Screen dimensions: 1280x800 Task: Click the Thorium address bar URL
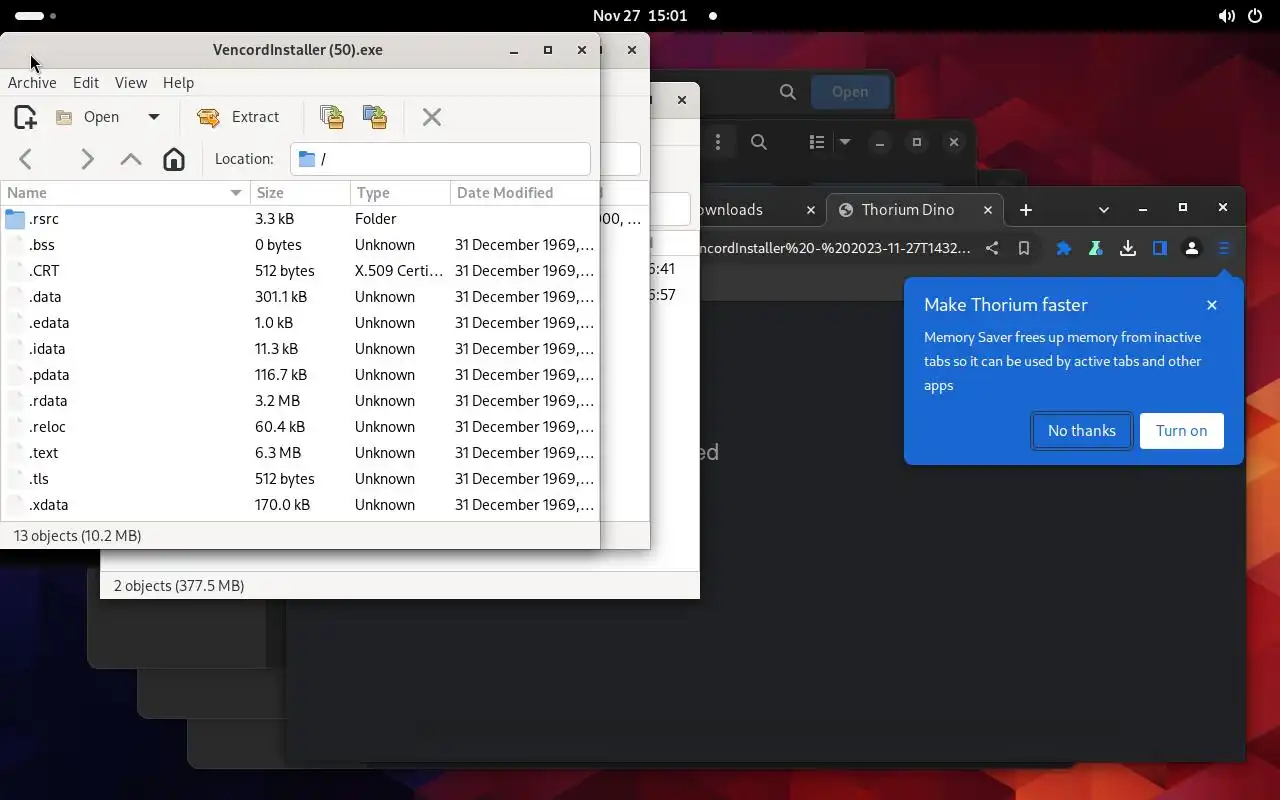pyautogui.click(x=836, y=249)
